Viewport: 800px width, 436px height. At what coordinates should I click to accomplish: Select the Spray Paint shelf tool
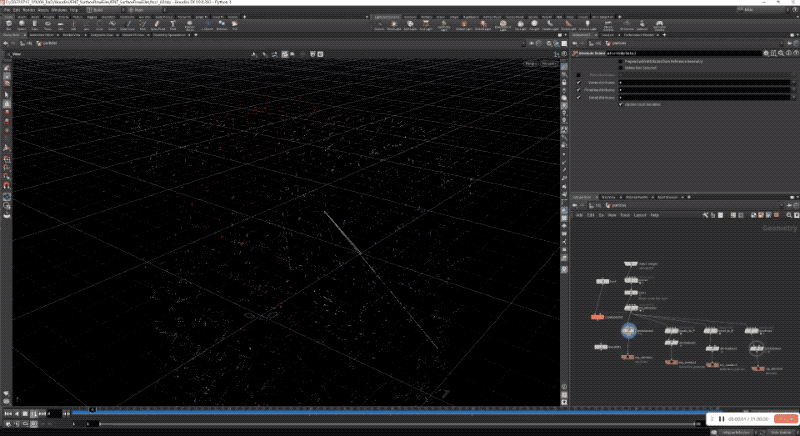[158, 23]
